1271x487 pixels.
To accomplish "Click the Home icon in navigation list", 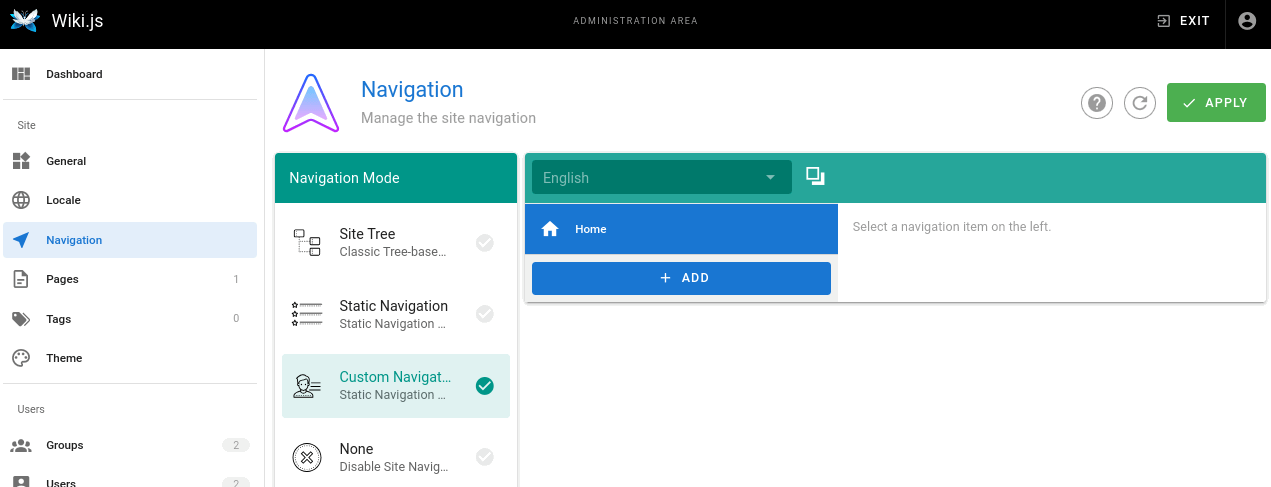I will [x=549, y=229].
